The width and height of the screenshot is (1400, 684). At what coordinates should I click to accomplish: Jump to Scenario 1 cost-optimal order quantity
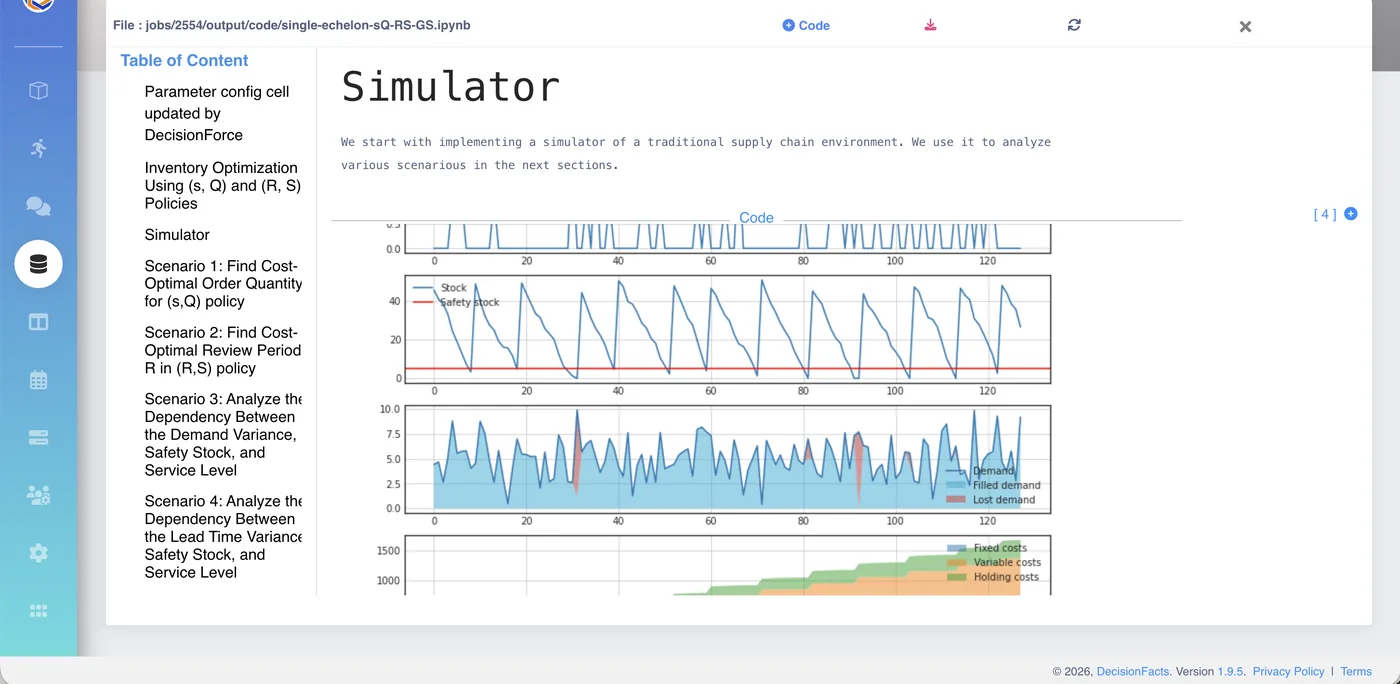pos(223,284)
